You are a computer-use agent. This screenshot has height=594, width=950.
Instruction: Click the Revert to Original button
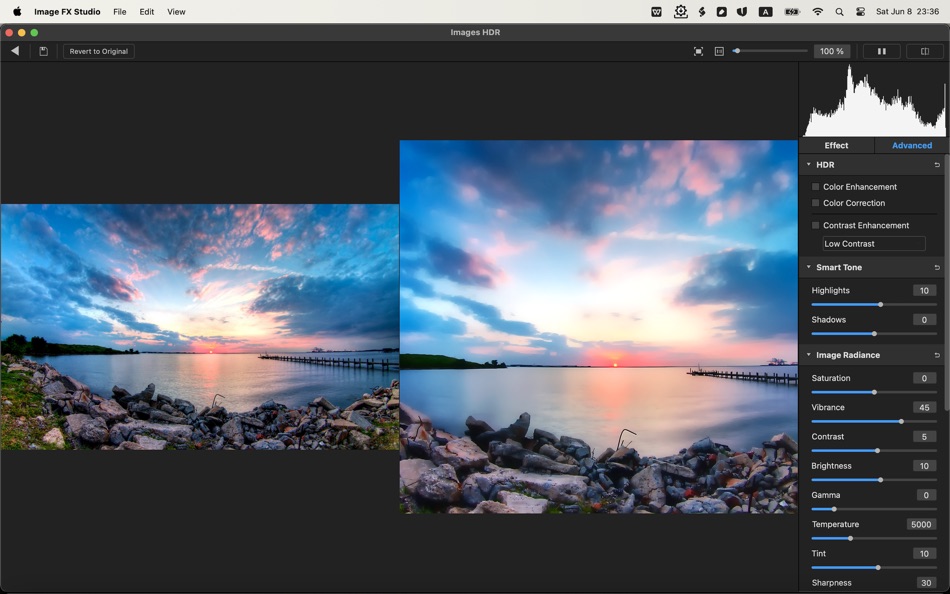click(97, 51)
